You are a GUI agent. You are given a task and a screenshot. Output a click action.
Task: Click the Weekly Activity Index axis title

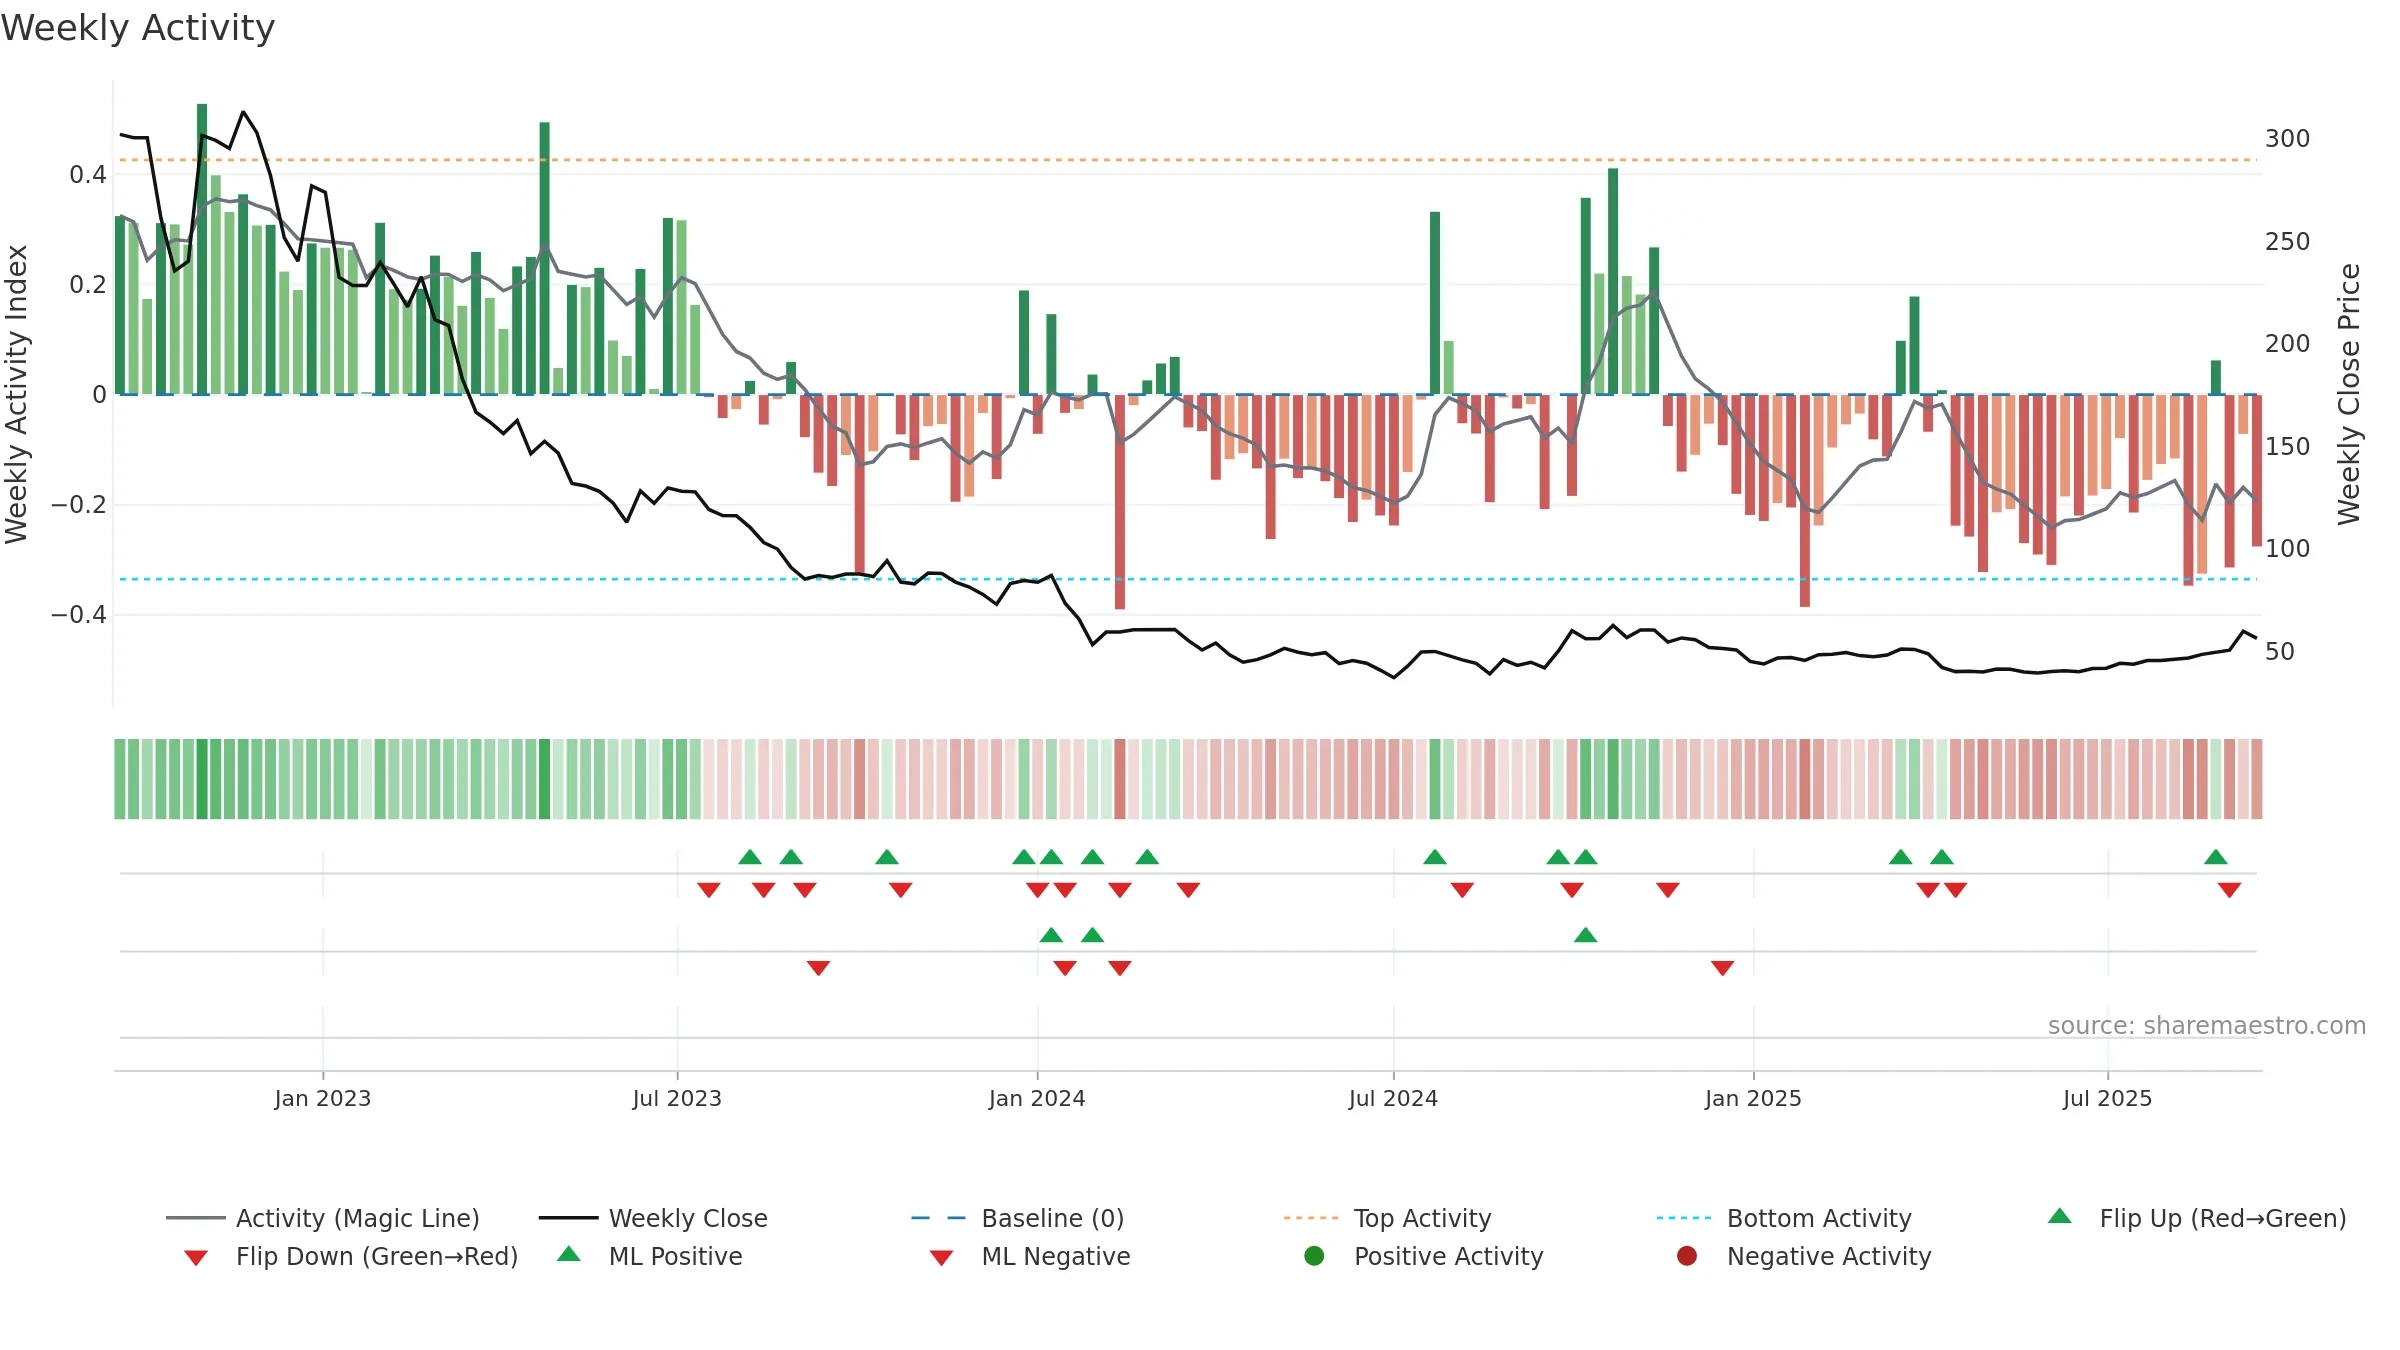coord(17,394)
